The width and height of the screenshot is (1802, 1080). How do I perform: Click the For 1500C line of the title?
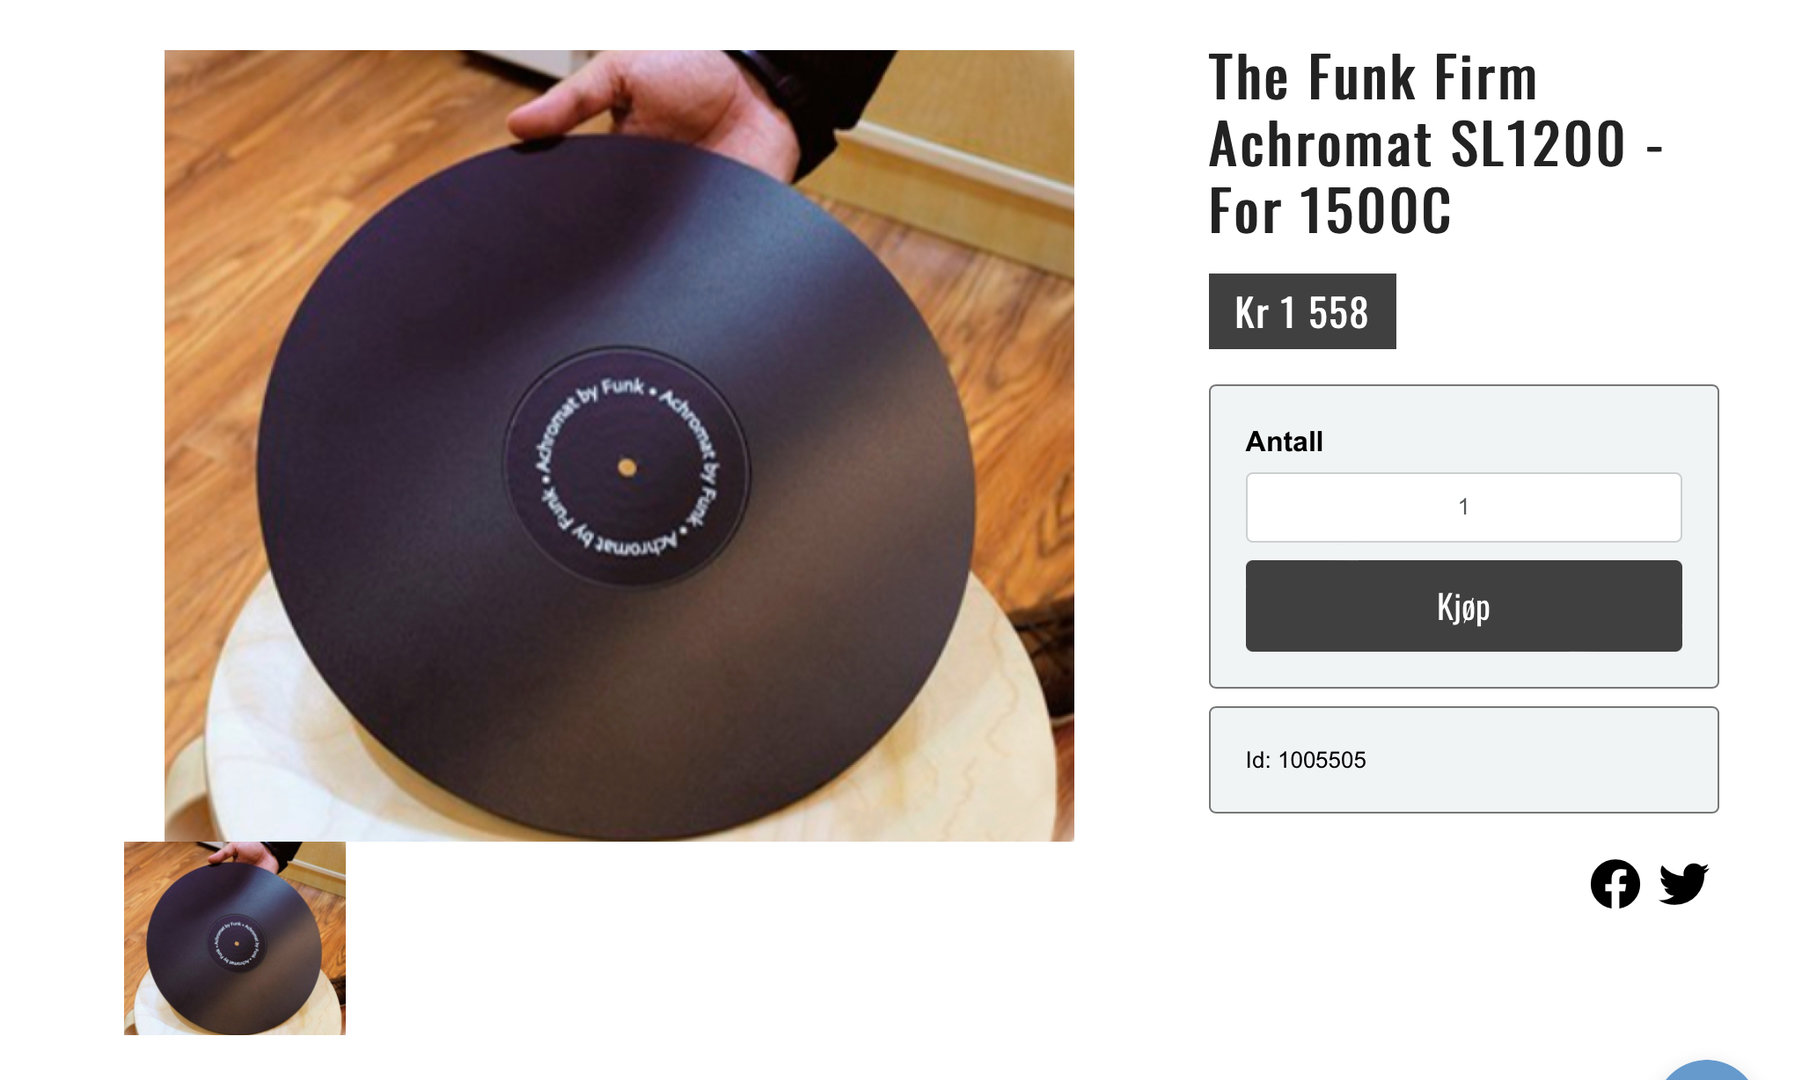(x=1330, y=211)
